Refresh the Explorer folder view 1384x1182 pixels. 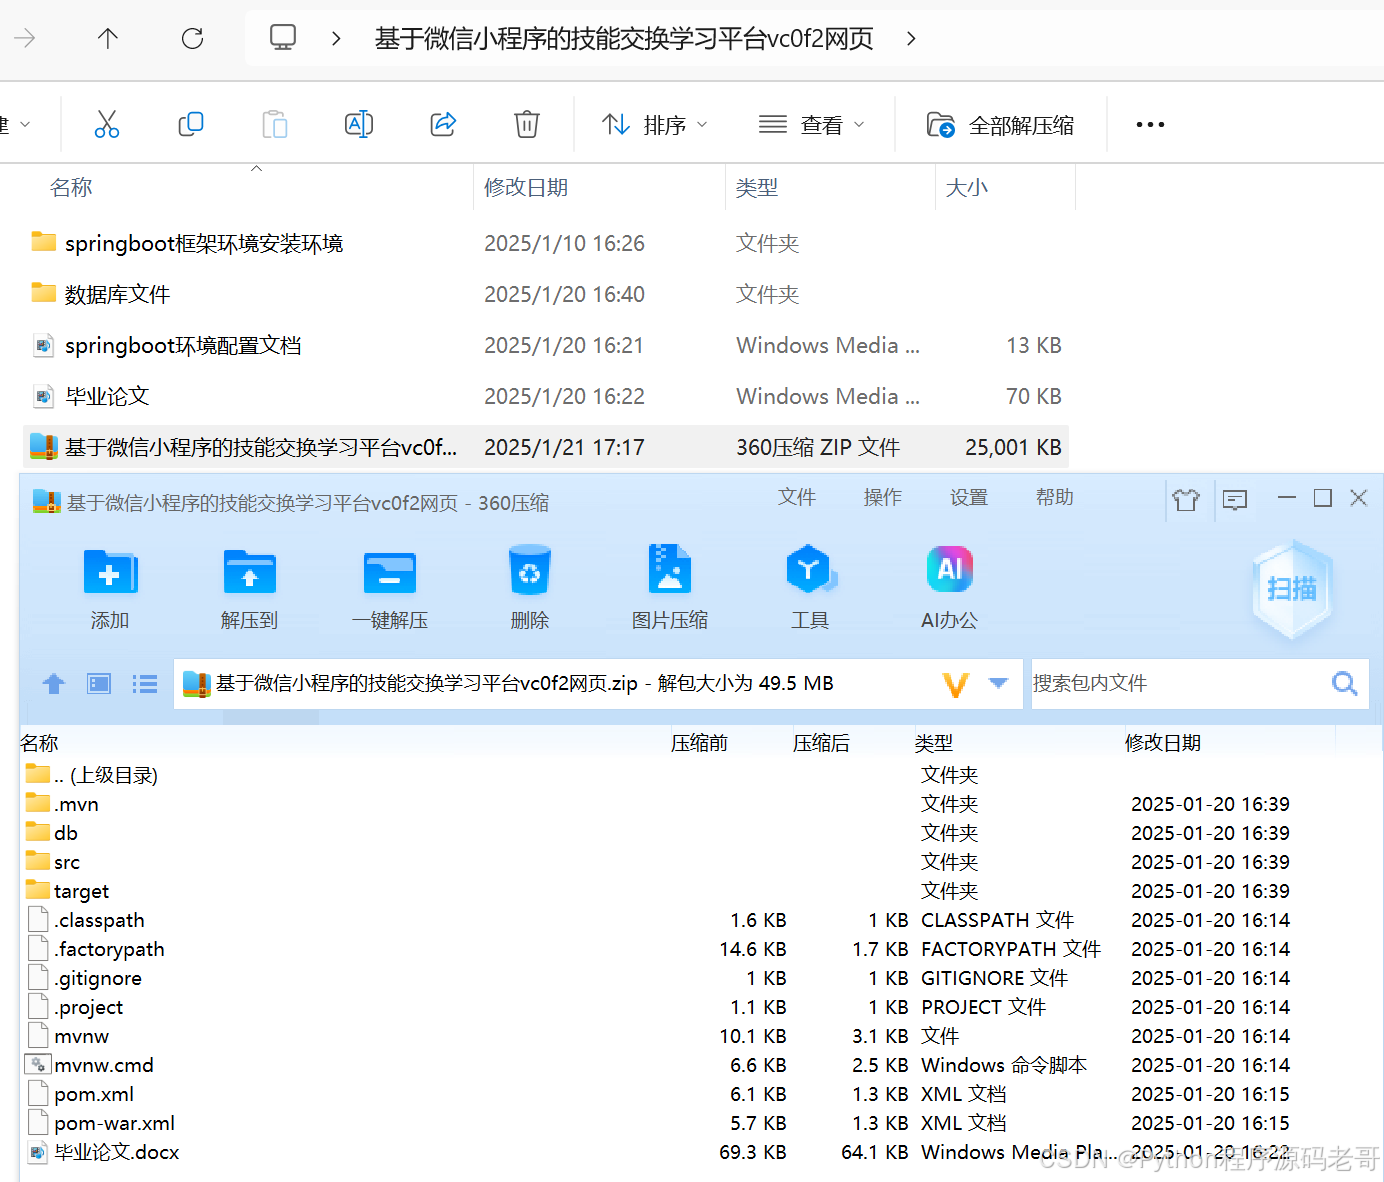click(x=192, y=38)
